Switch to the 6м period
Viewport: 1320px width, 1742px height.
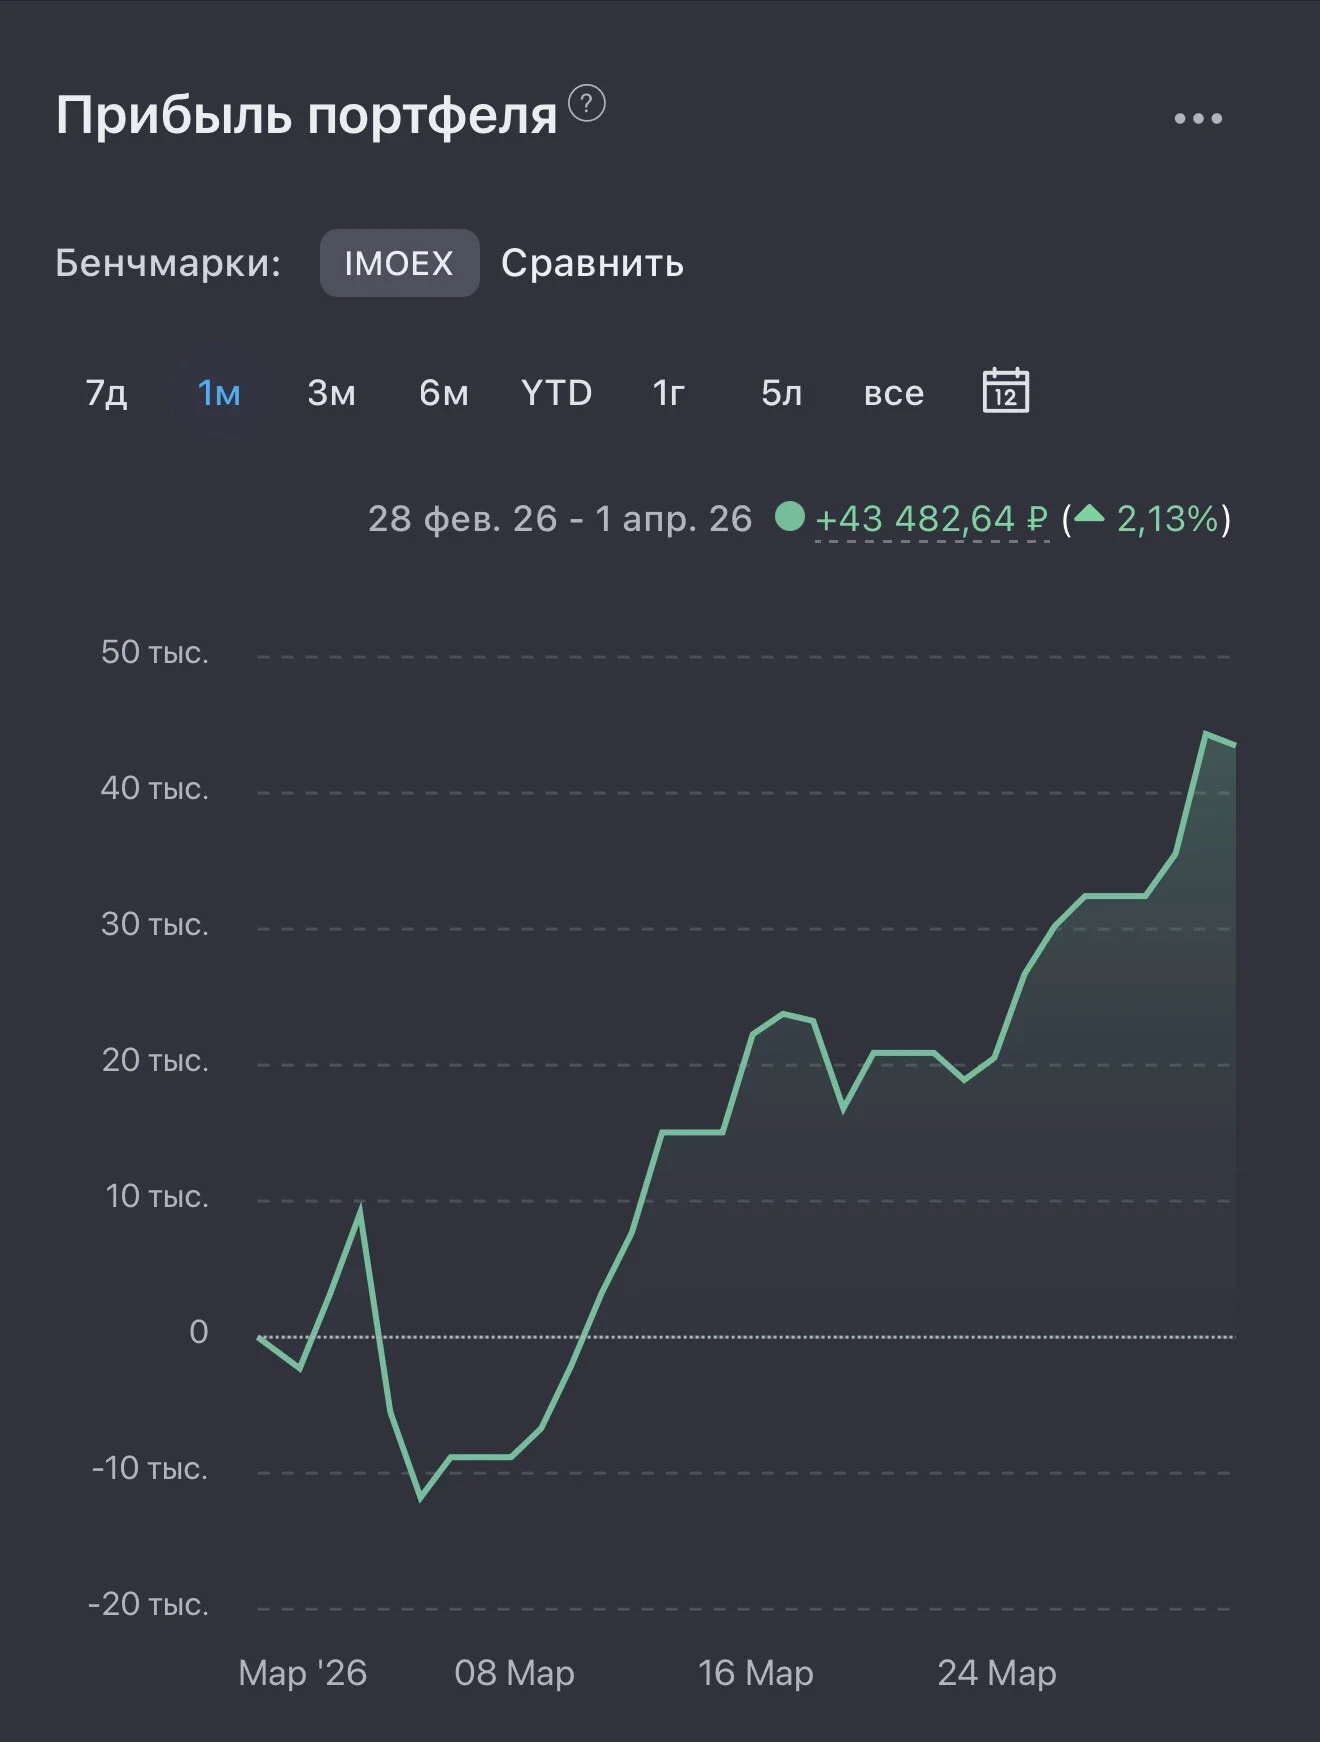(444, 393)
